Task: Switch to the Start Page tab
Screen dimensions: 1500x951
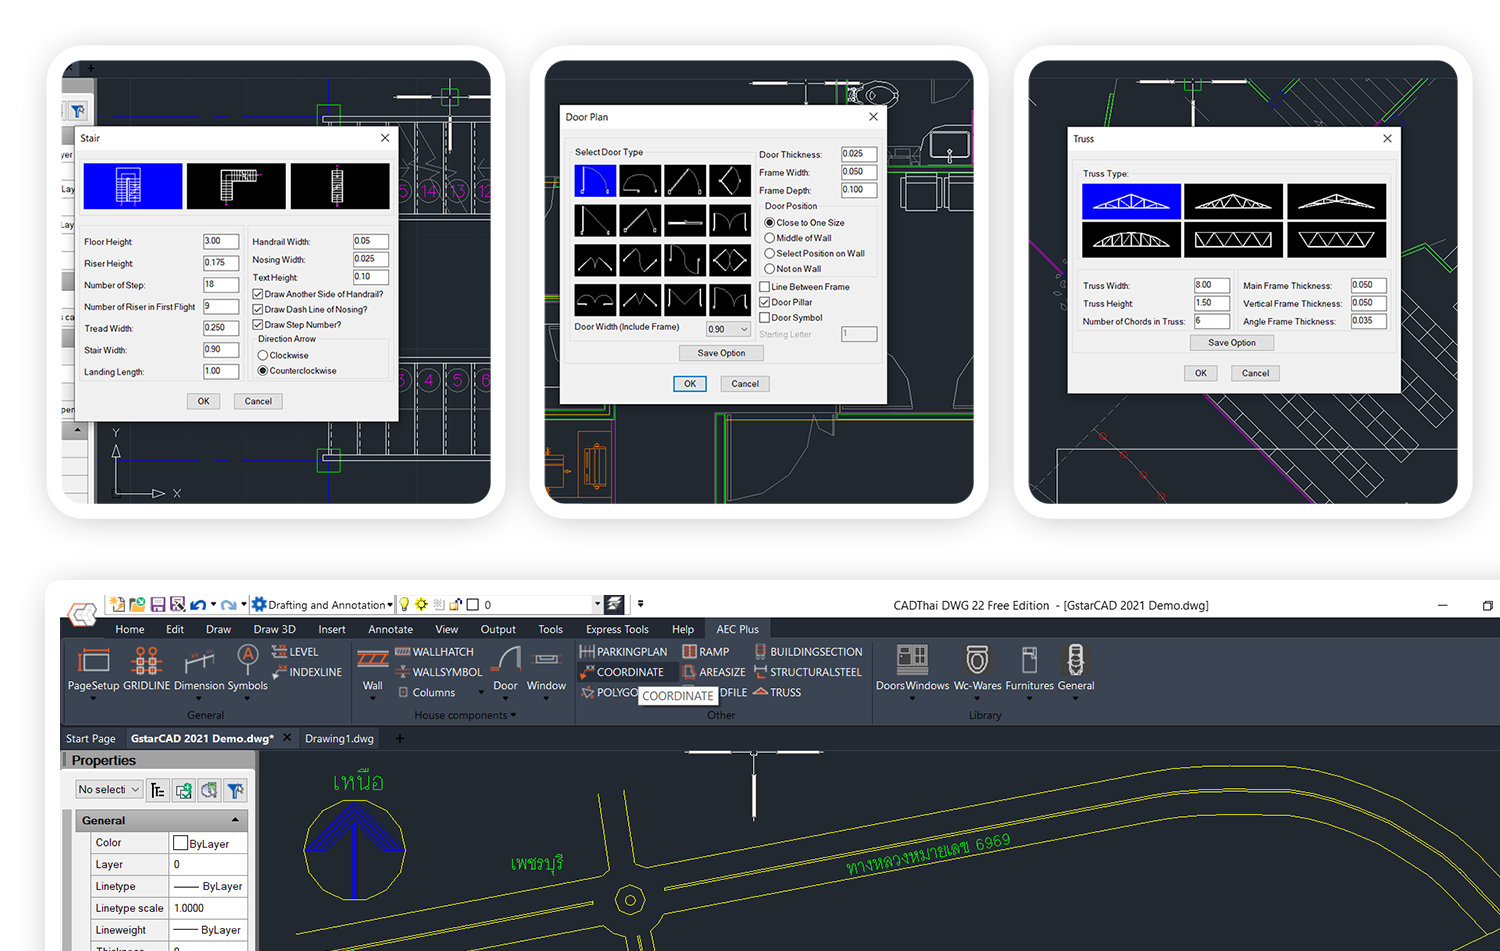Action: click(91, 738)
